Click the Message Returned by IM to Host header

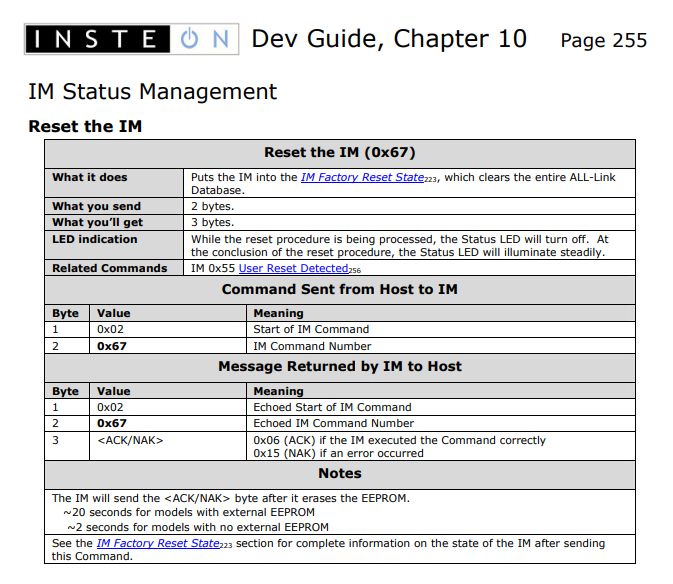[340, 367]
